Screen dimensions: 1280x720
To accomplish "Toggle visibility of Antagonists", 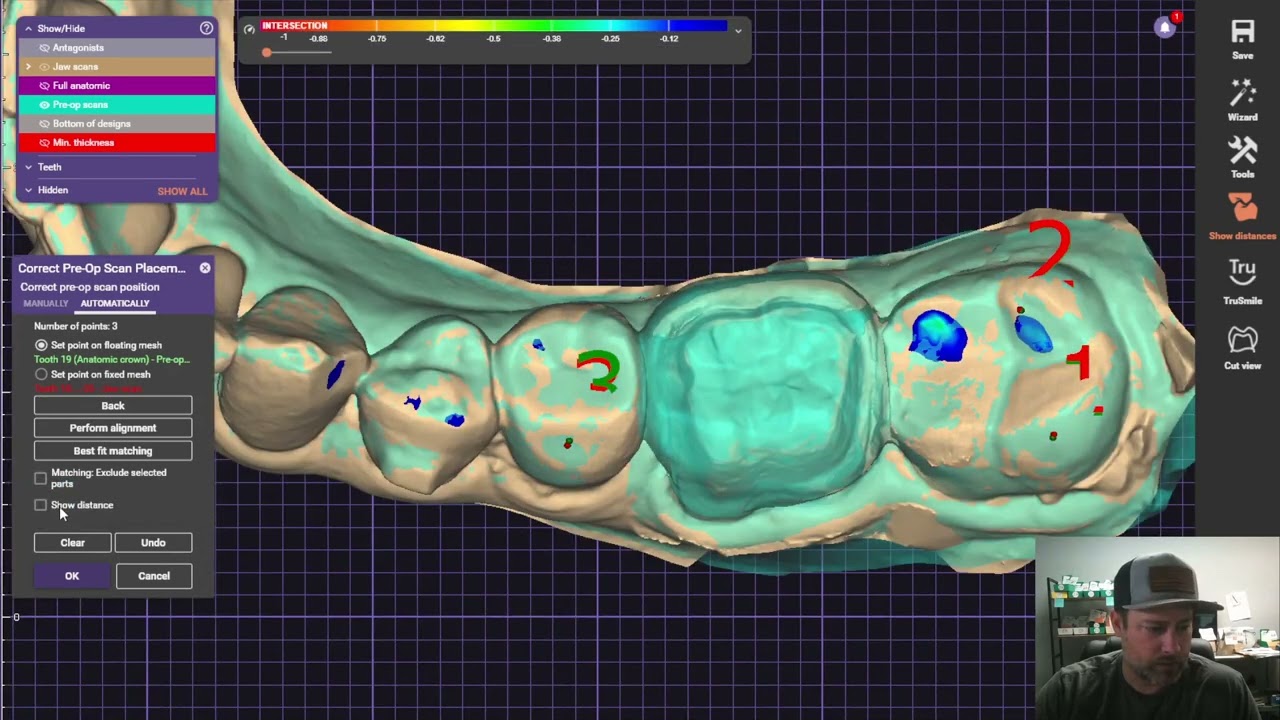I will (x=44, y=48).
